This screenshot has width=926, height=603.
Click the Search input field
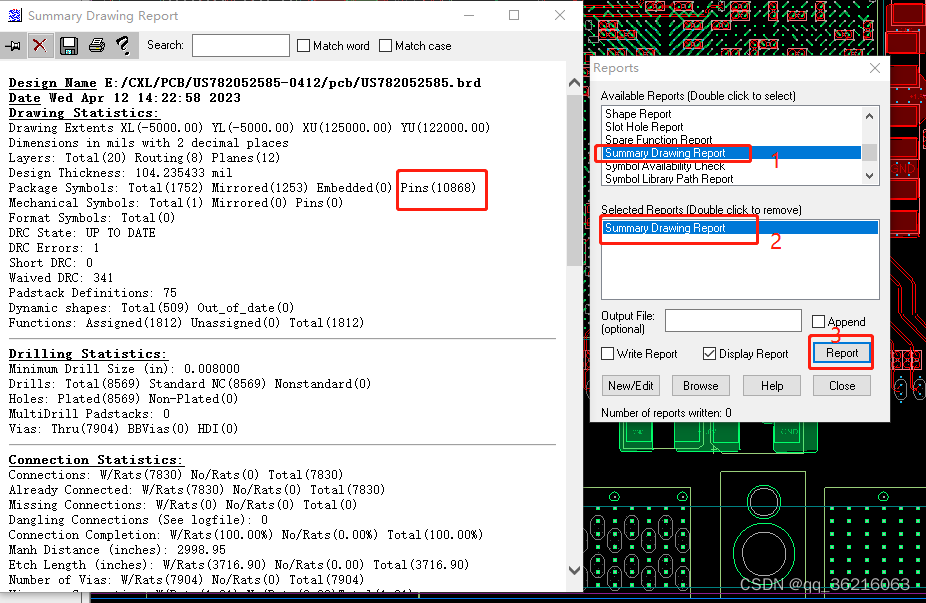240,46
